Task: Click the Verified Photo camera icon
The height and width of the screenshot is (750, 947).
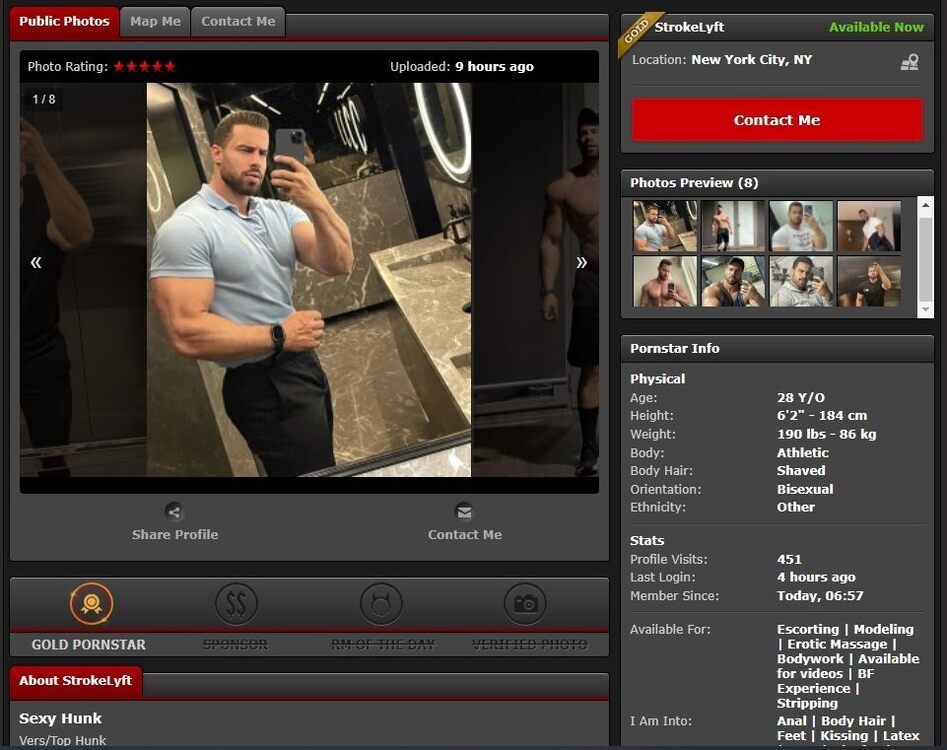Action: tap(525, 604)
